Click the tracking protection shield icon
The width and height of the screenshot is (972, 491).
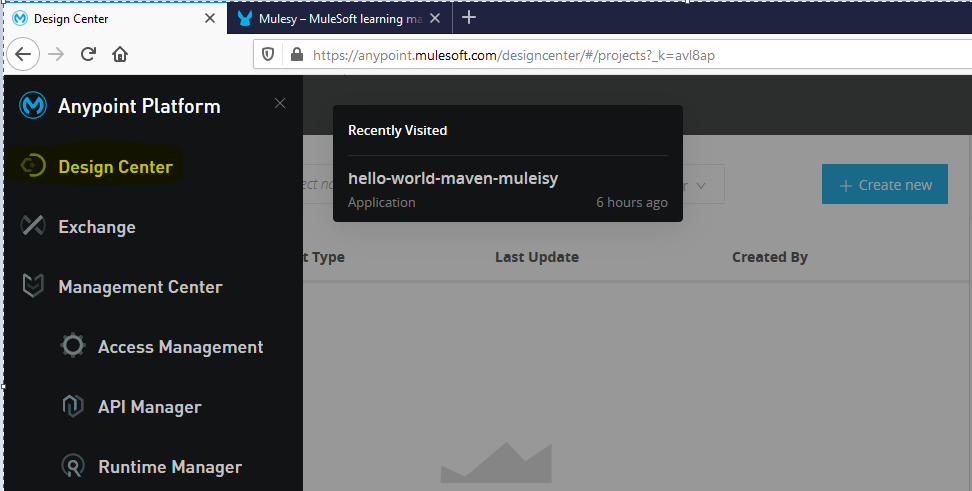268,55
